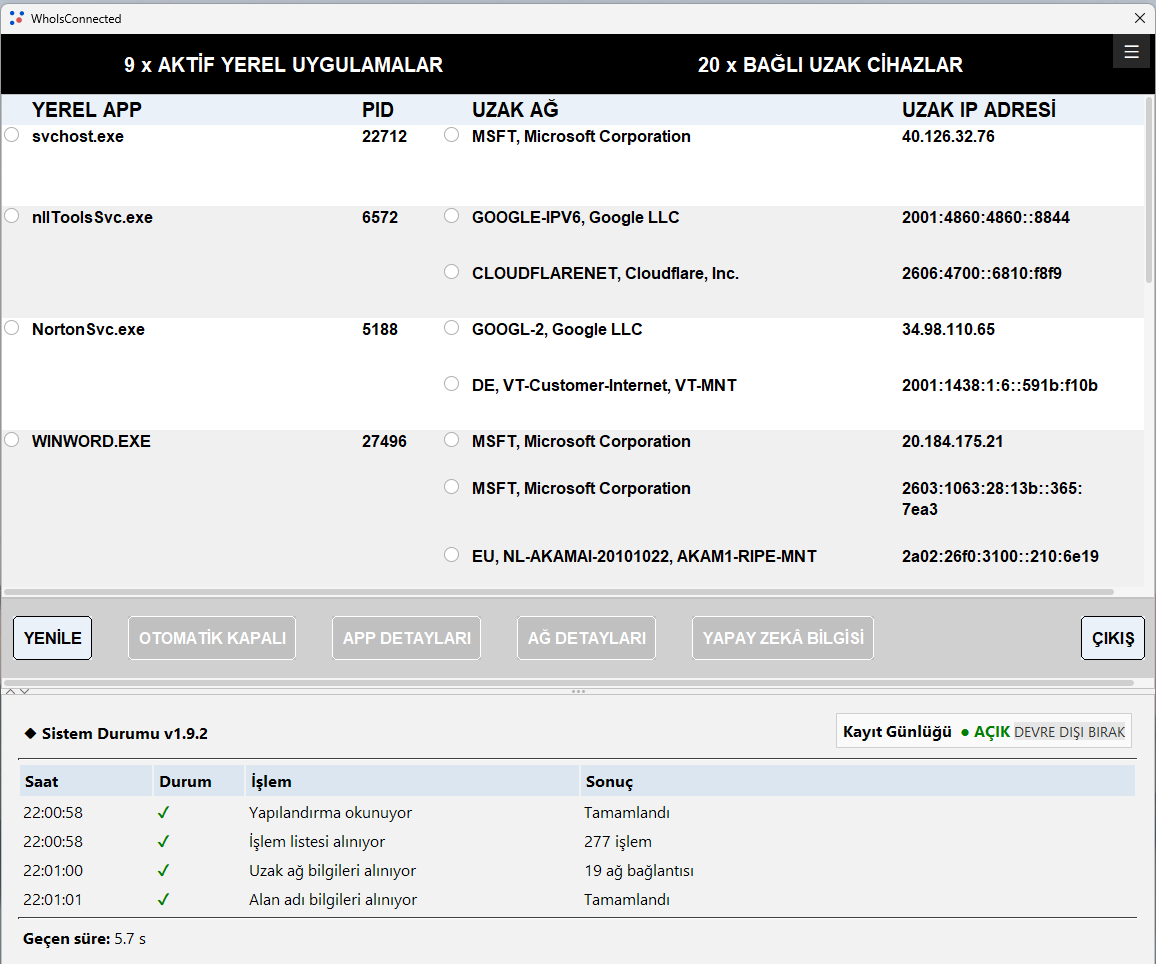Click the UZAK AĞ column header
Screen dimensions: 1156x964
[515, 110]
